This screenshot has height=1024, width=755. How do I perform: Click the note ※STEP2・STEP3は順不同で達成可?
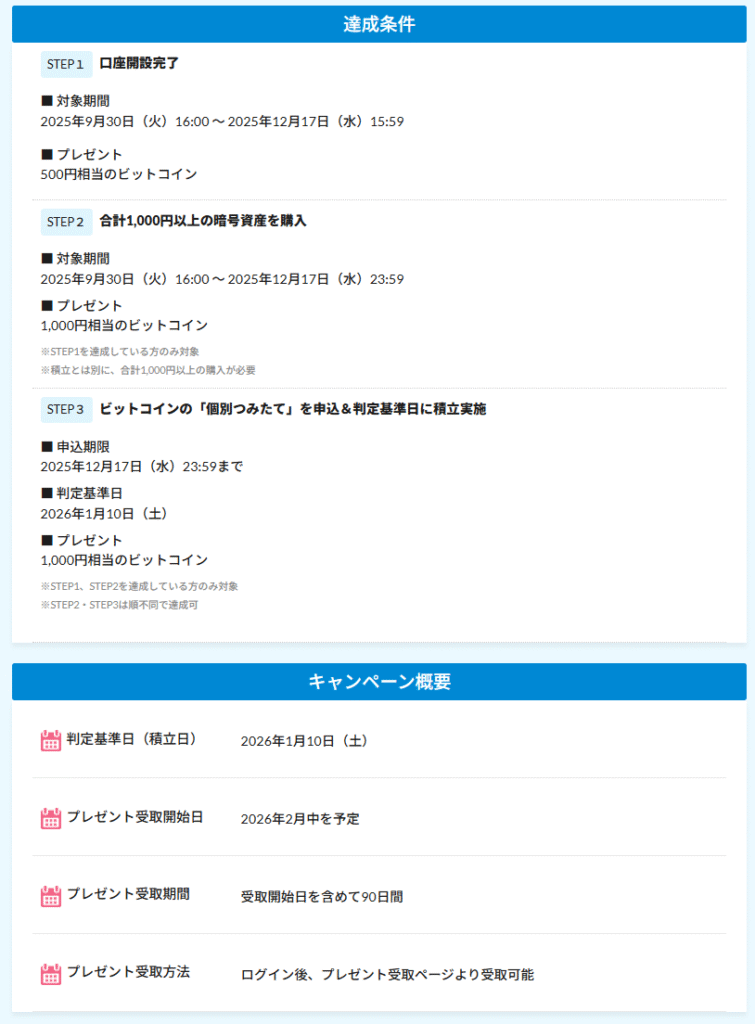click(119, 605)
